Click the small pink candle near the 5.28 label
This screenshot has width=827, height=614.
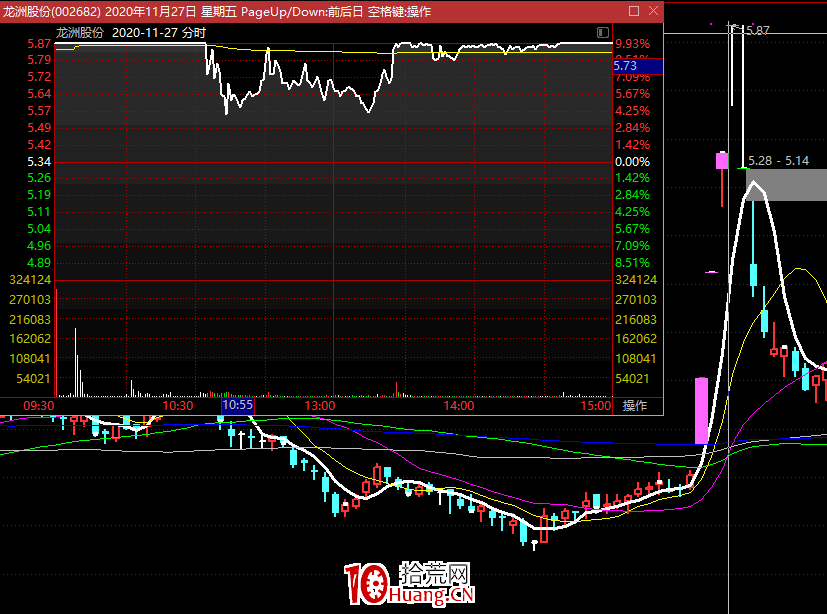722,160
